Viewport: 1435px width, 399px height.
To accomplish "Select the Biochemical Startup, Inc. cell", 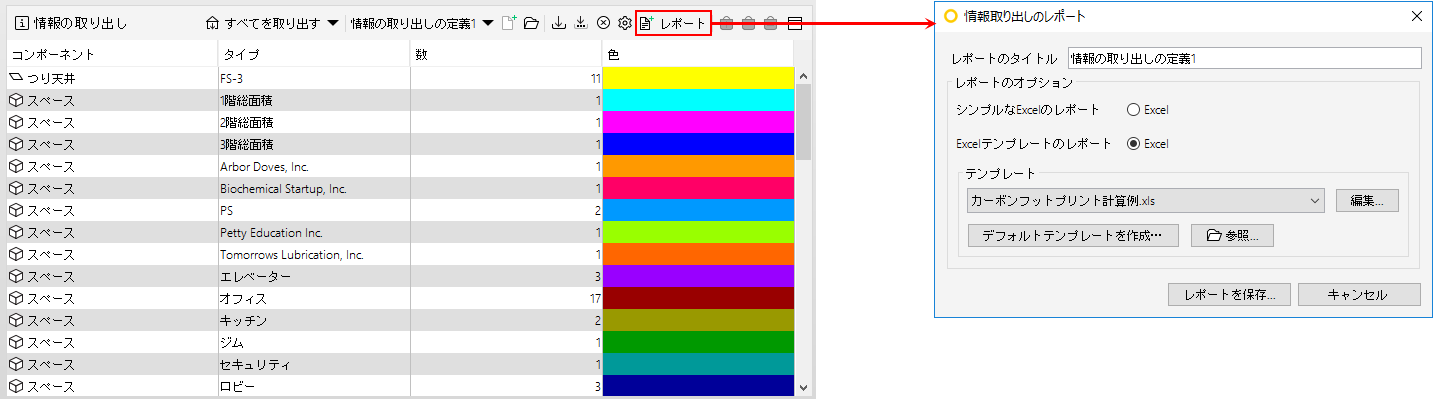I will pyautogui.click(x=314, y=188).
